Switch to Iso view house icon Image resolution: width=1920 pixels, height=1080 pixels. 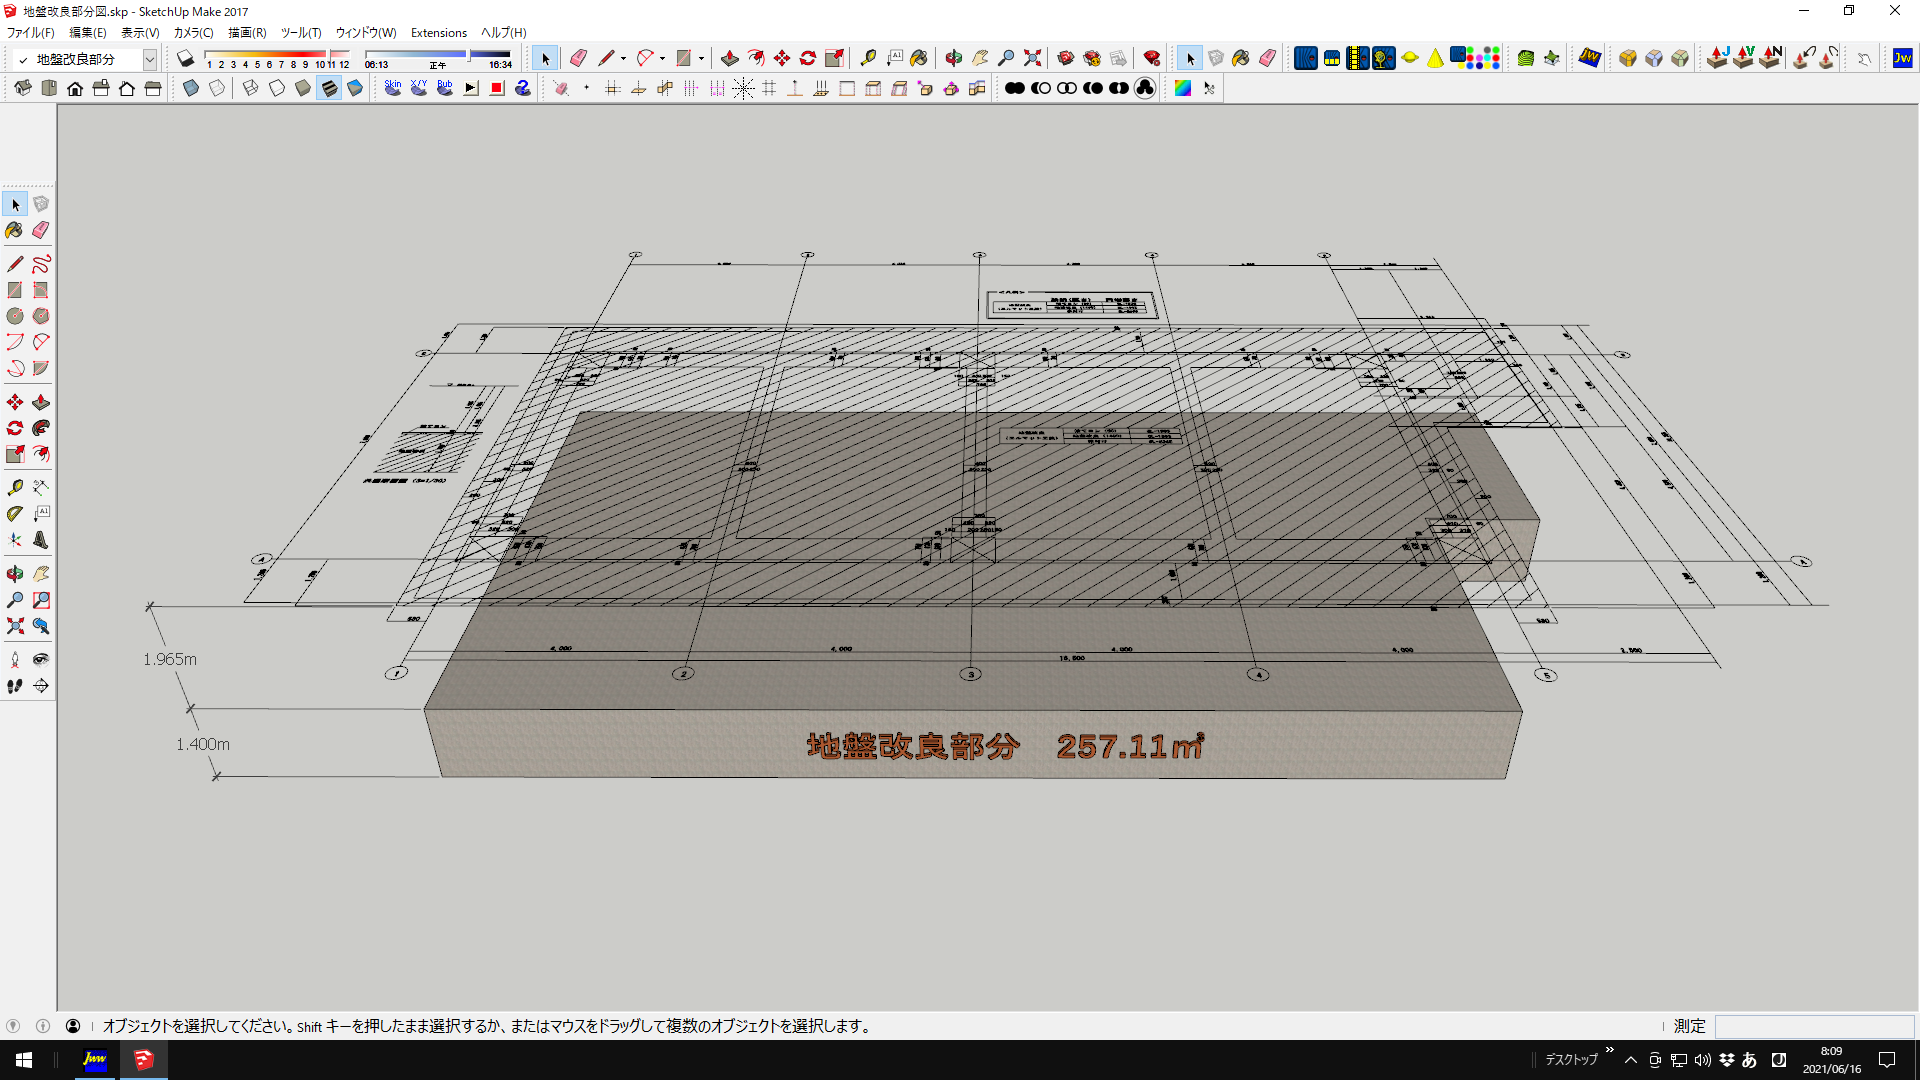[x=23, y=89]
